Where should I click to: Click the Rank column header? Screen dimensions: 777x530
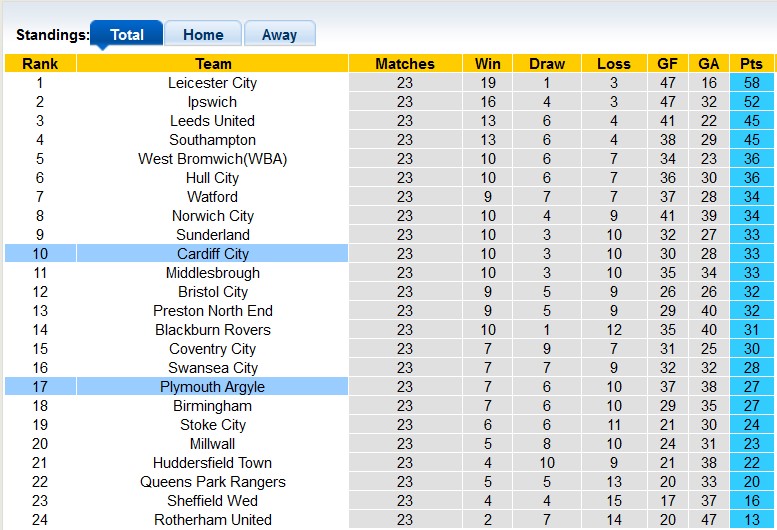tap(40, 64)
